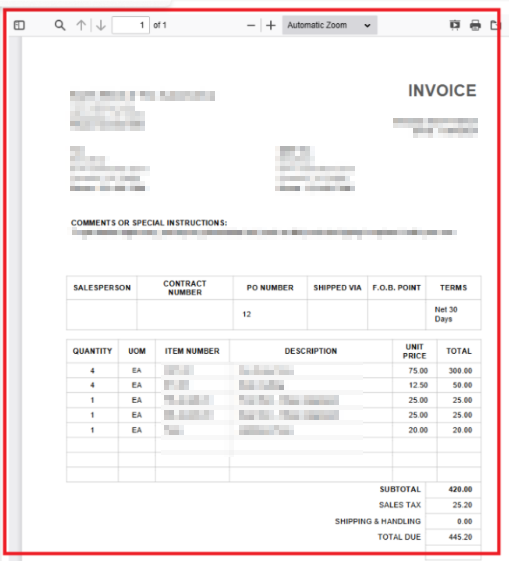Go to previous page arrow
This screenshot has width=509, height=561.
81,25
